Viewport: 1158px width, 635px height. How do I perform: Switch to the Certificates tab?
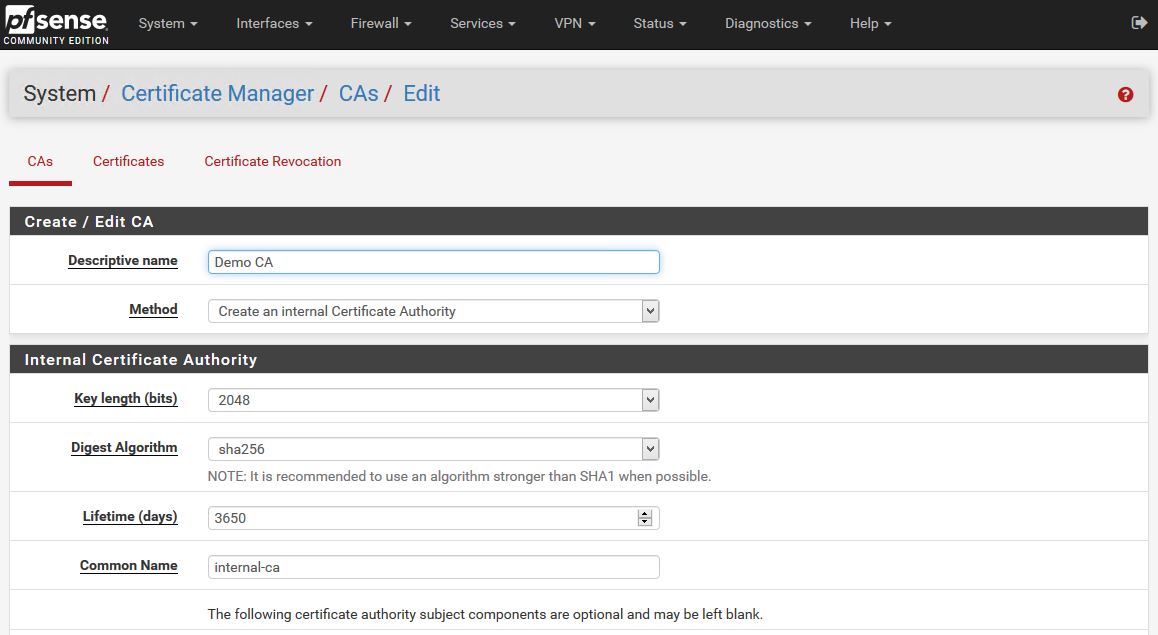(x=128, y=161)
